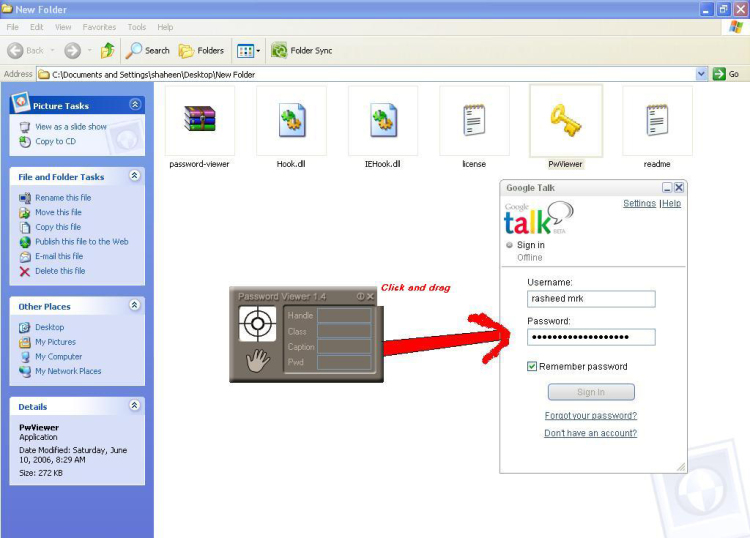
Task: Open Google Talk Settings link
Action: 640,203
